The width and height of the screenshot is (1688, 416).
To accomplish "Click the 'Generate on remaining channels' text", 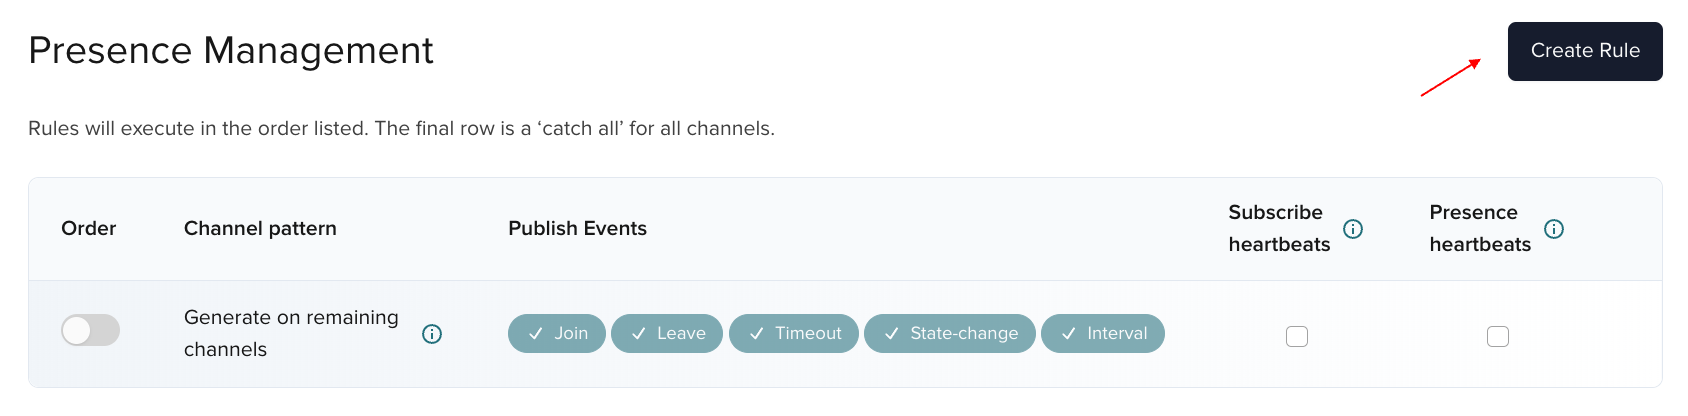I will click(291, 334).
